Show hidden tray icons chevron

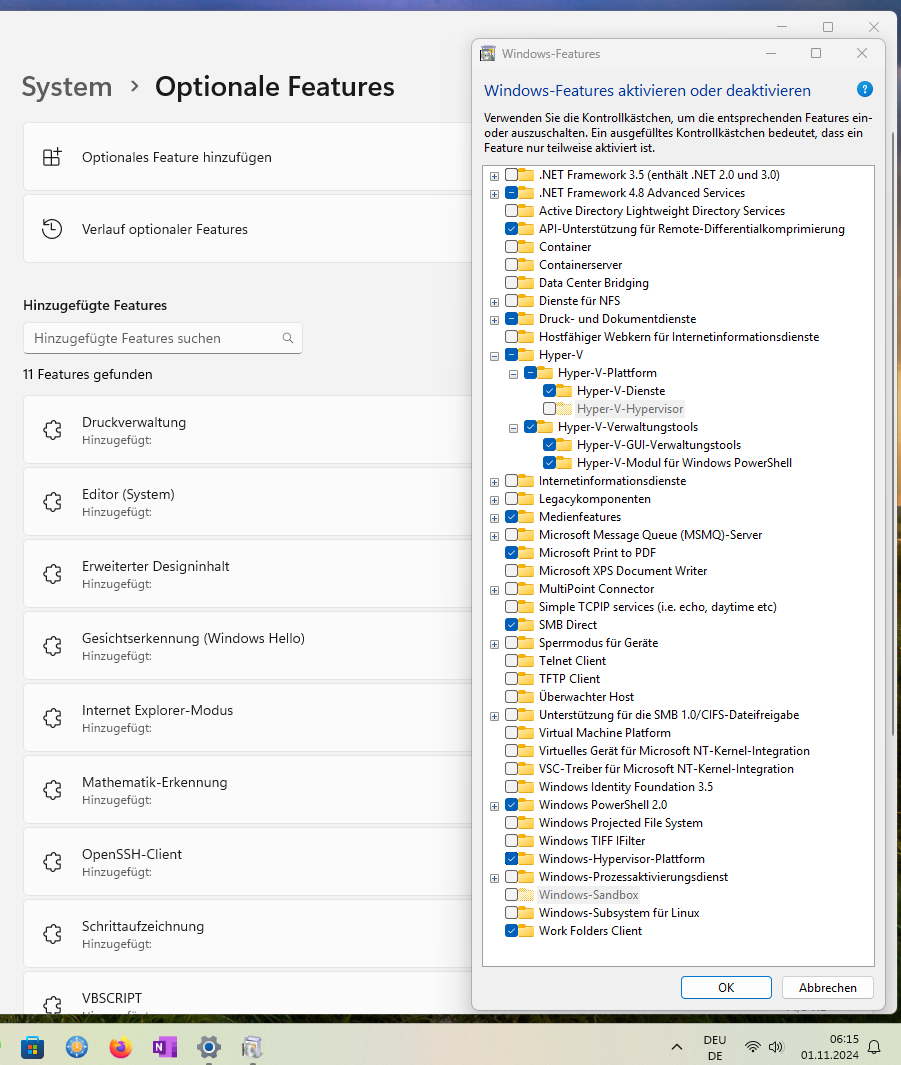tap(677, 1047)
